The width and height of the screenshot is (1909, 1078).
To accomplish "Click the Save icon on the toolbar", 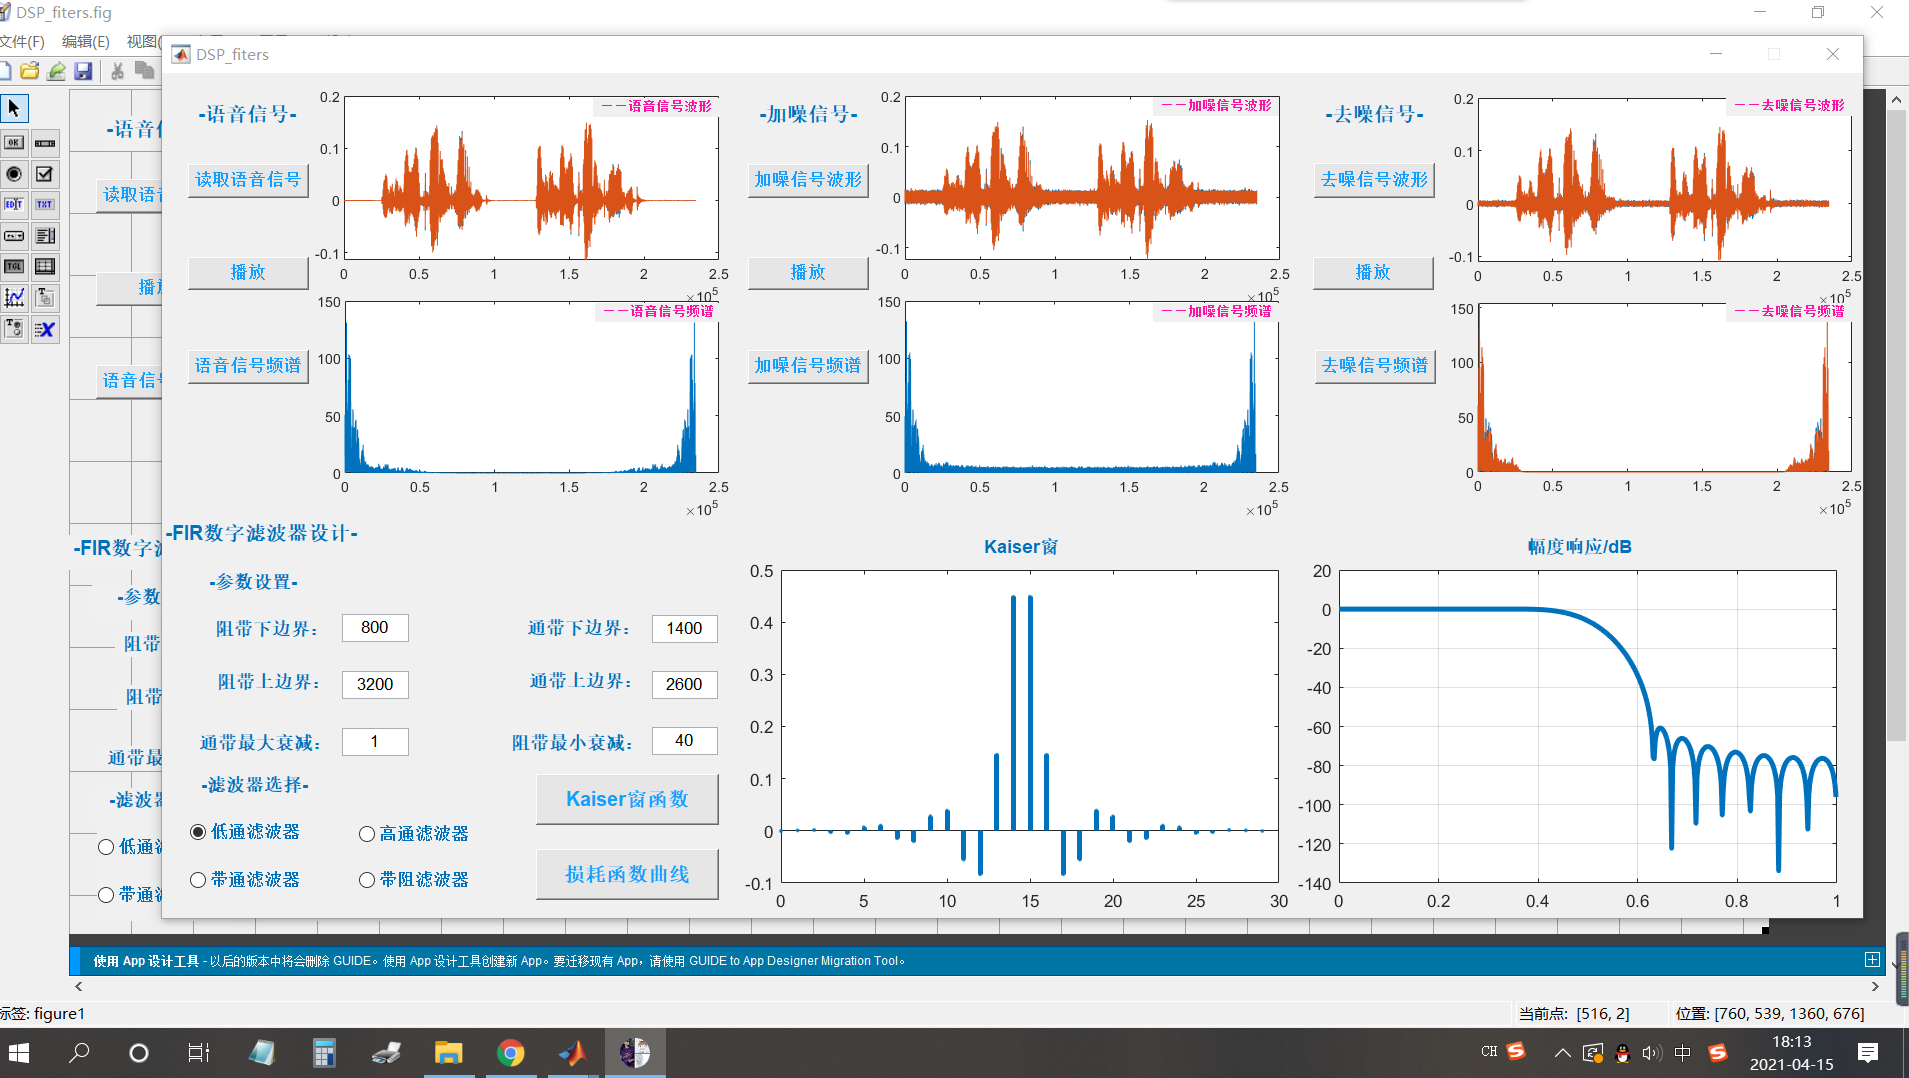I will pos(84,70).
